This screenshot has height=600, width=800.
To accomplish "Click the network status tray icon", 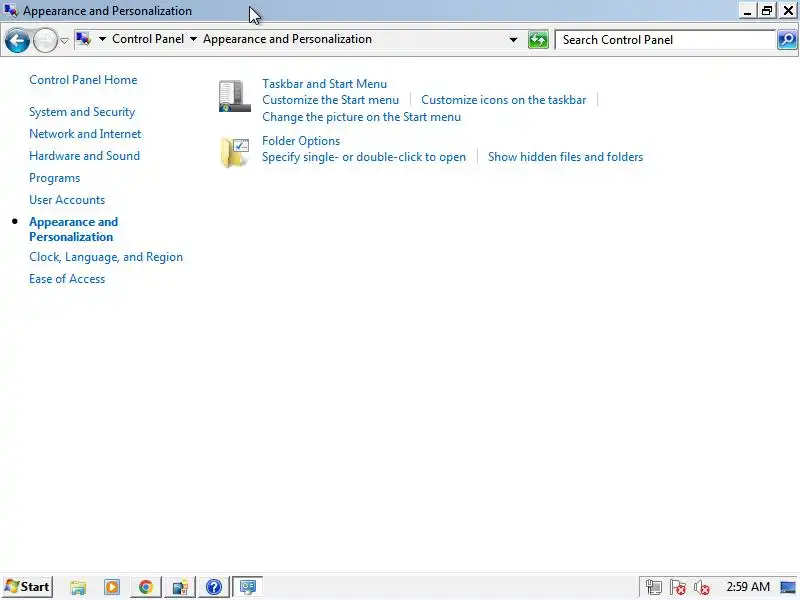I will [x=654, y=587].
